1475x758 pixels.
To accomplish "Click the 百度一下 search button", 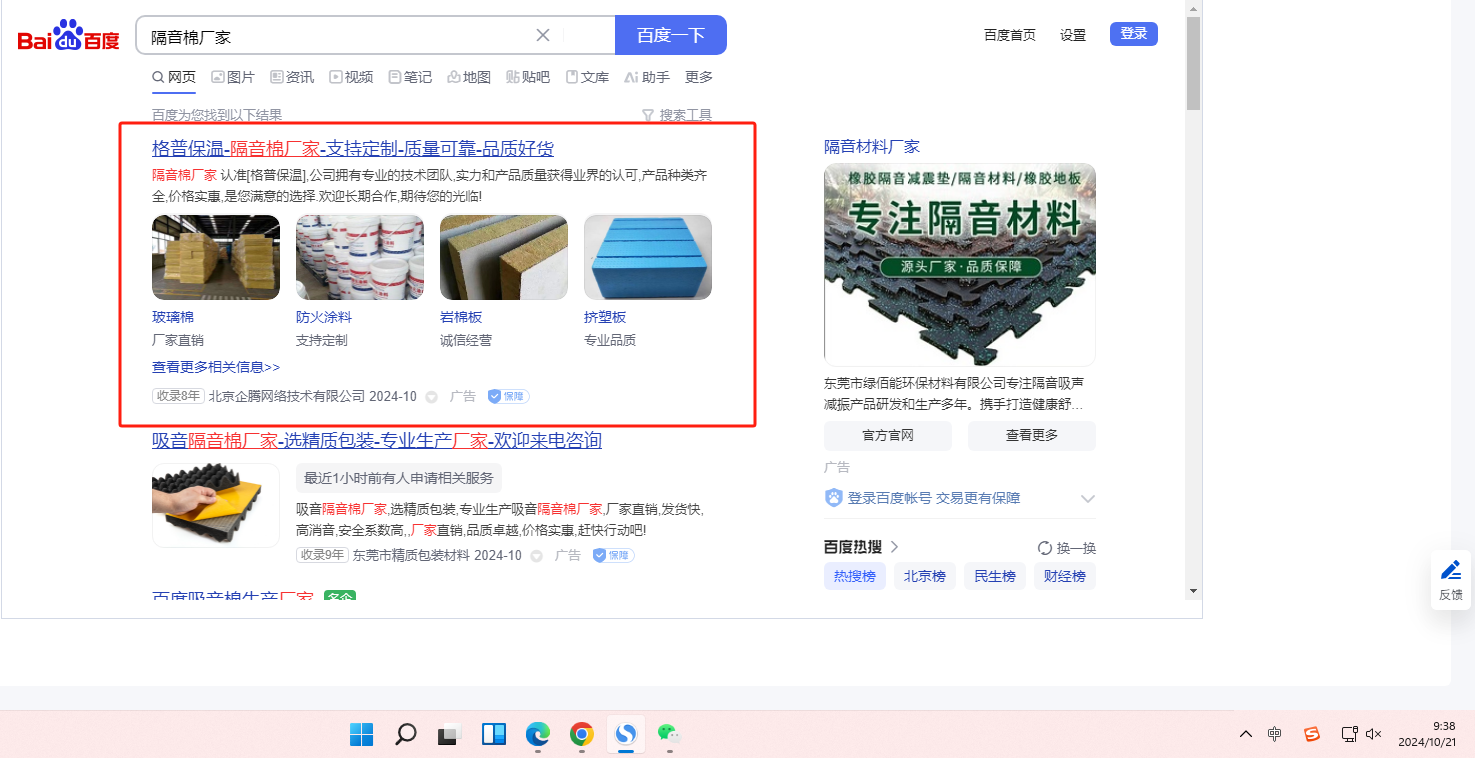I will pos(671,35).
